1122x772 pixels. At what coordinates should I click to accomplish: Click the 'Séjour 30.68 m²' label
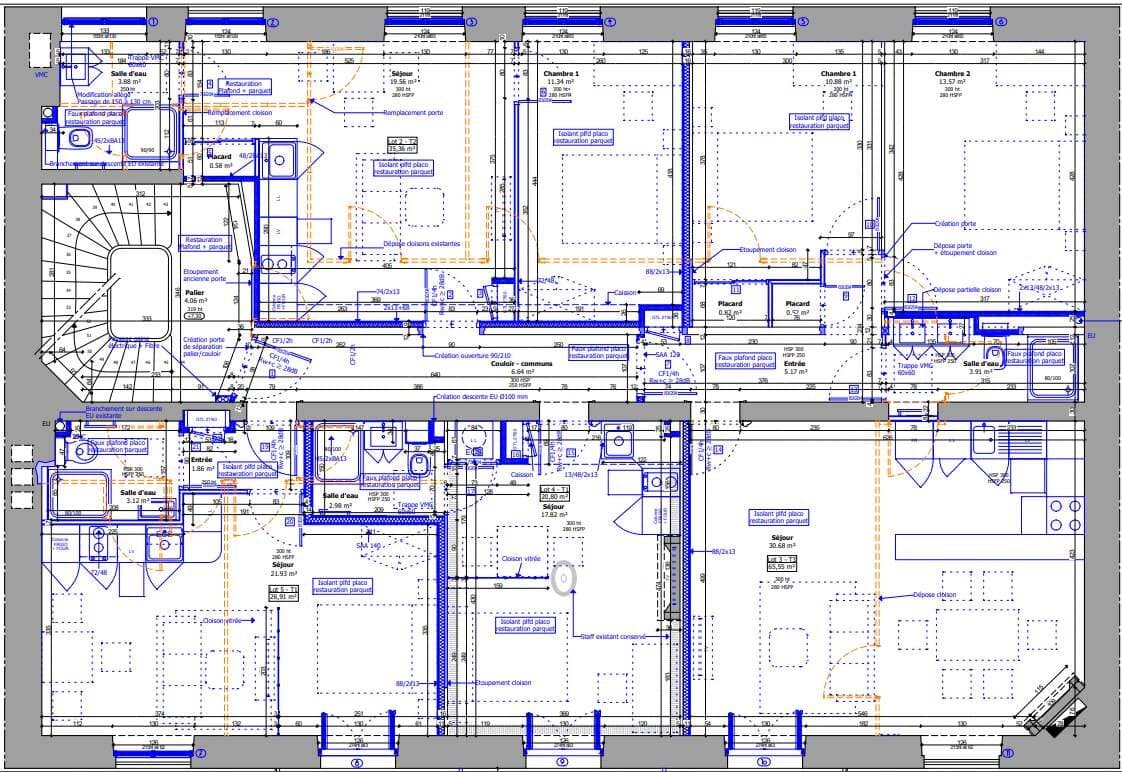coord(782,541)
